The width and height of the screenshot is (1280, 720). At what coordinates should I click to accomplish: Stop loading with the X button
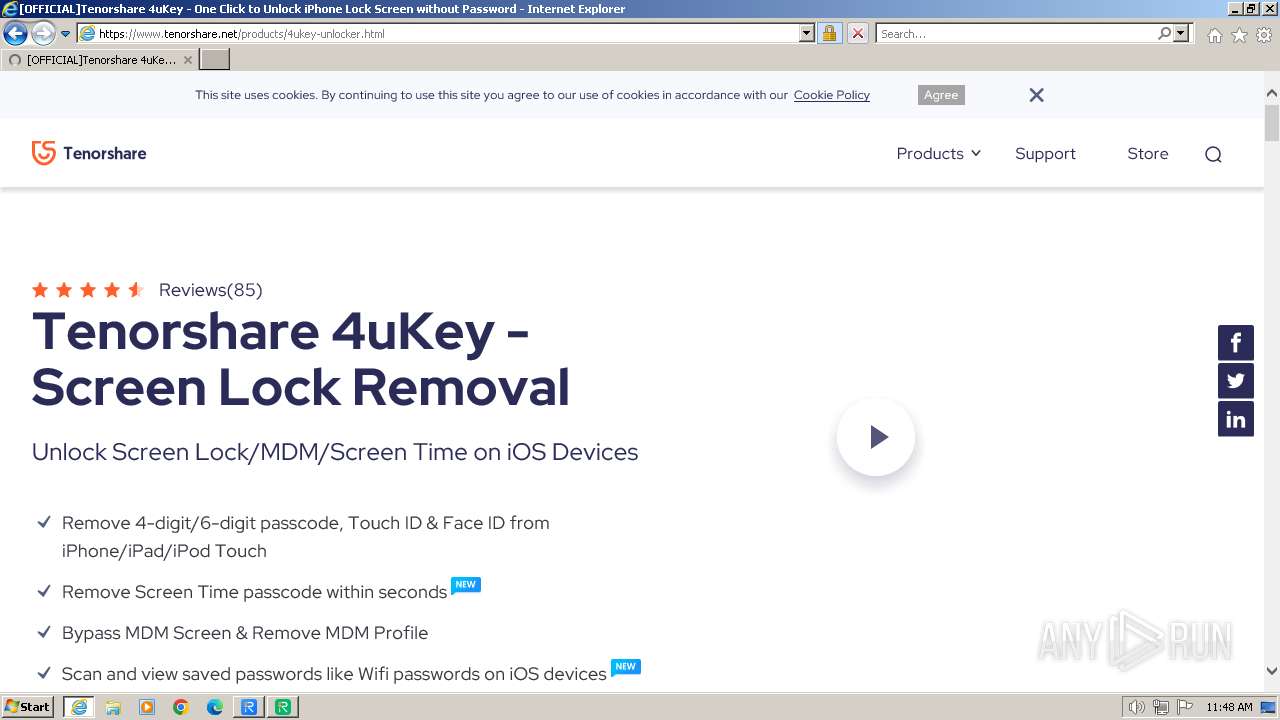pyautogui.click(x=857, y=33)
